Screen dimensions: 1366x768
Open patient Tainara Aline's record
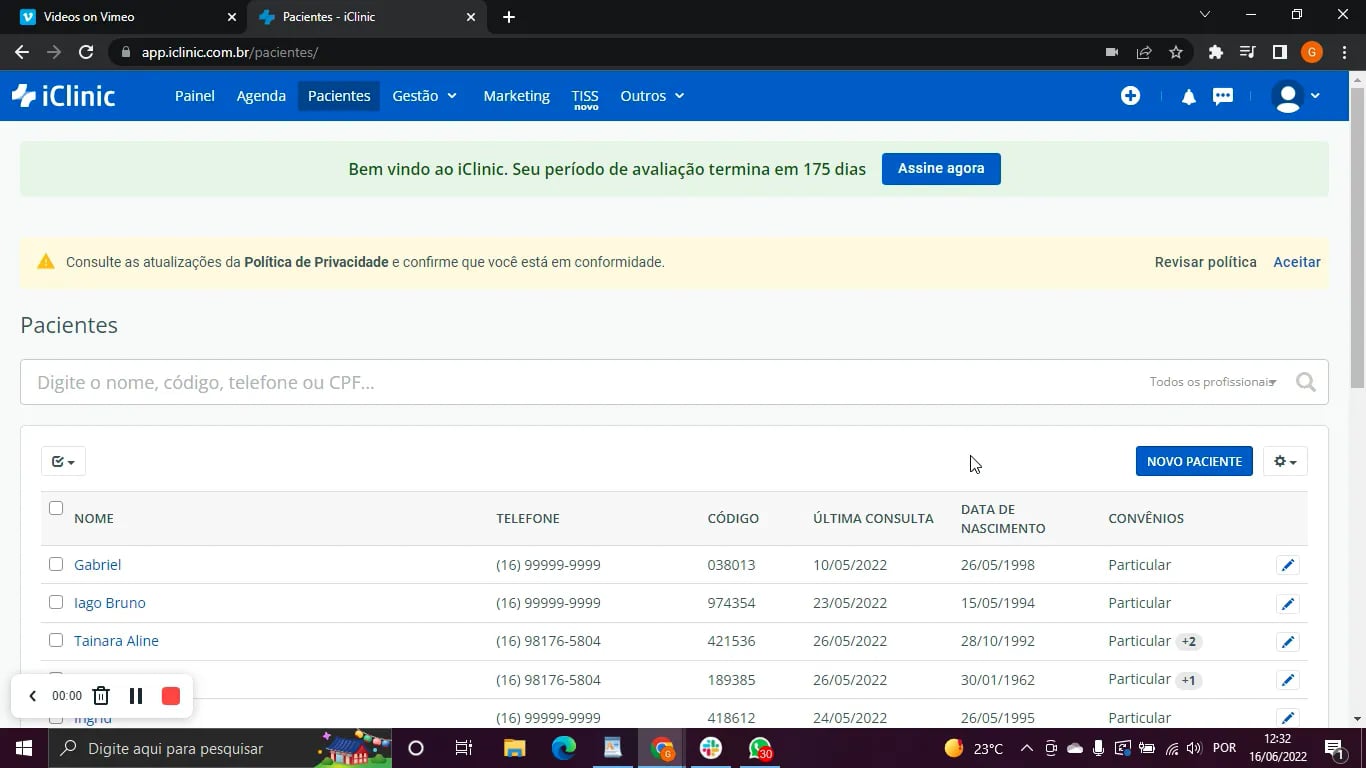tap(116, 641)
